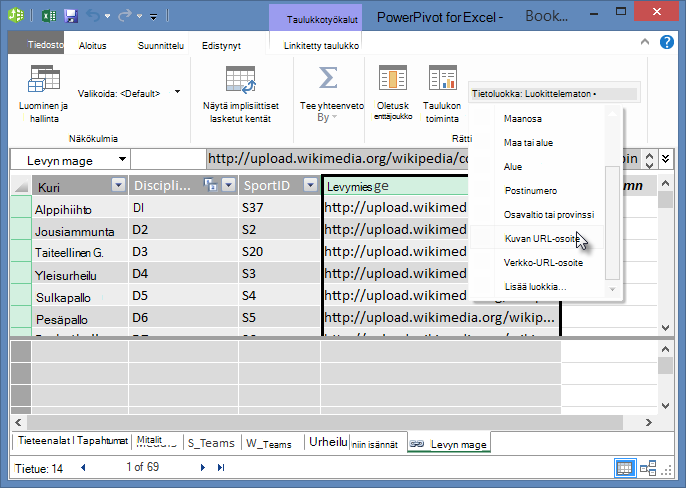The width and height of the screenshot is (686, 488).
Task: Open the Tietoluokka data category dropdown
Action: [554, 93]
